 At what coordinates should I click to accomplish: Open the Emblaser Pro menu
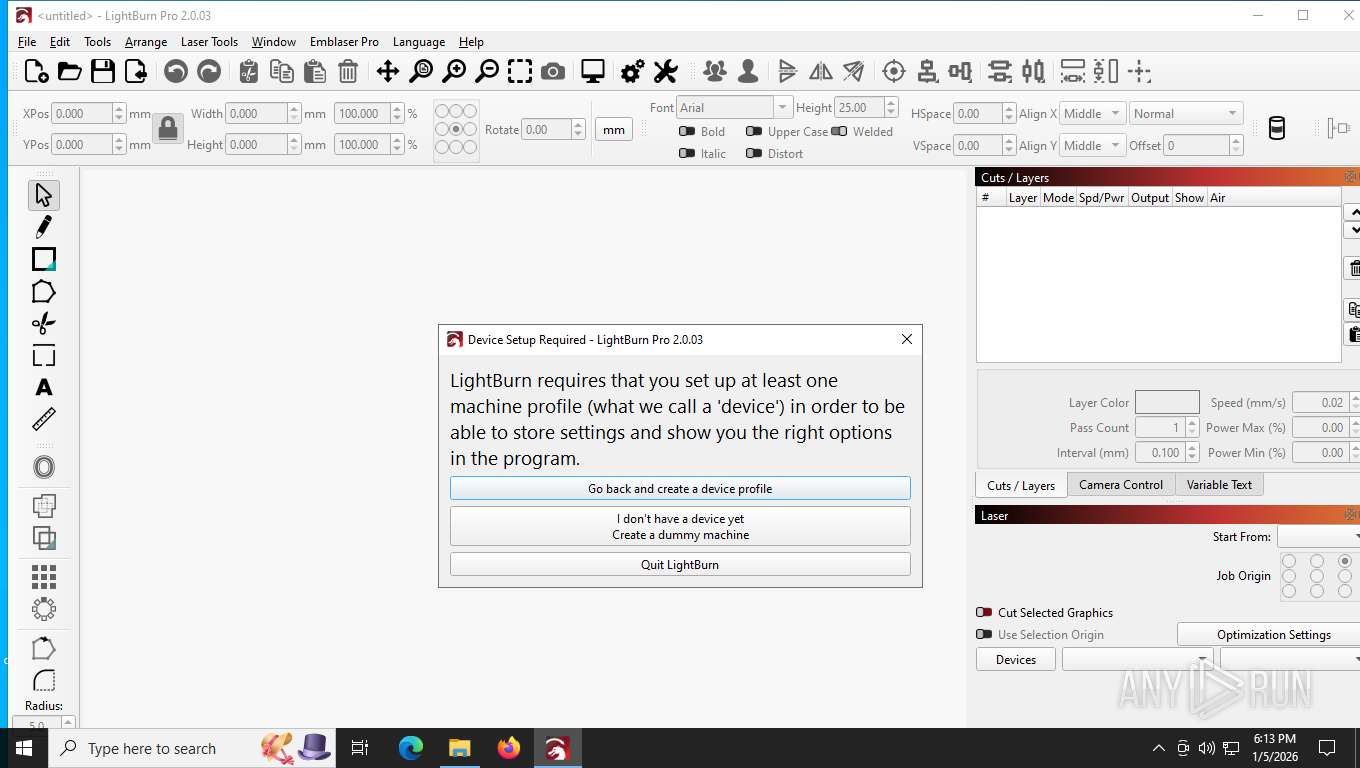(x=344, y=42)
